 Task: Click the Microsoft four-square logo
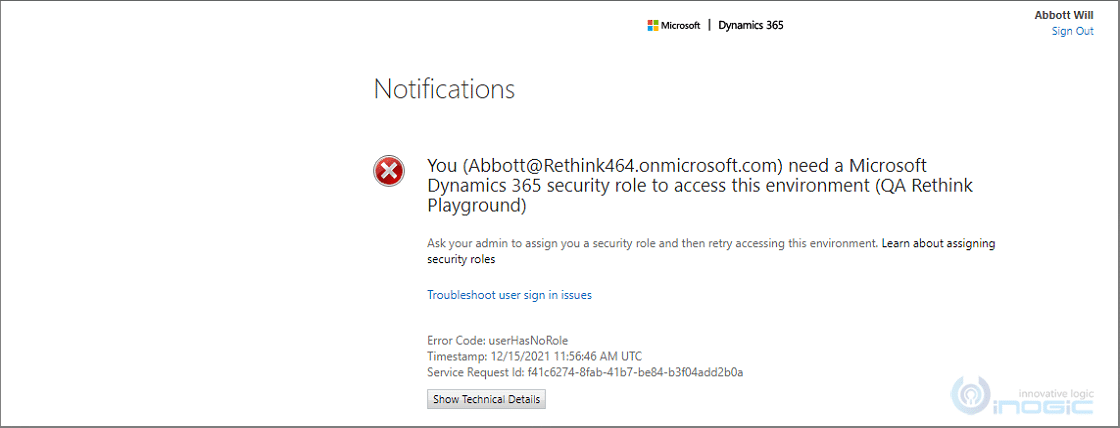(x=653, y=26)
